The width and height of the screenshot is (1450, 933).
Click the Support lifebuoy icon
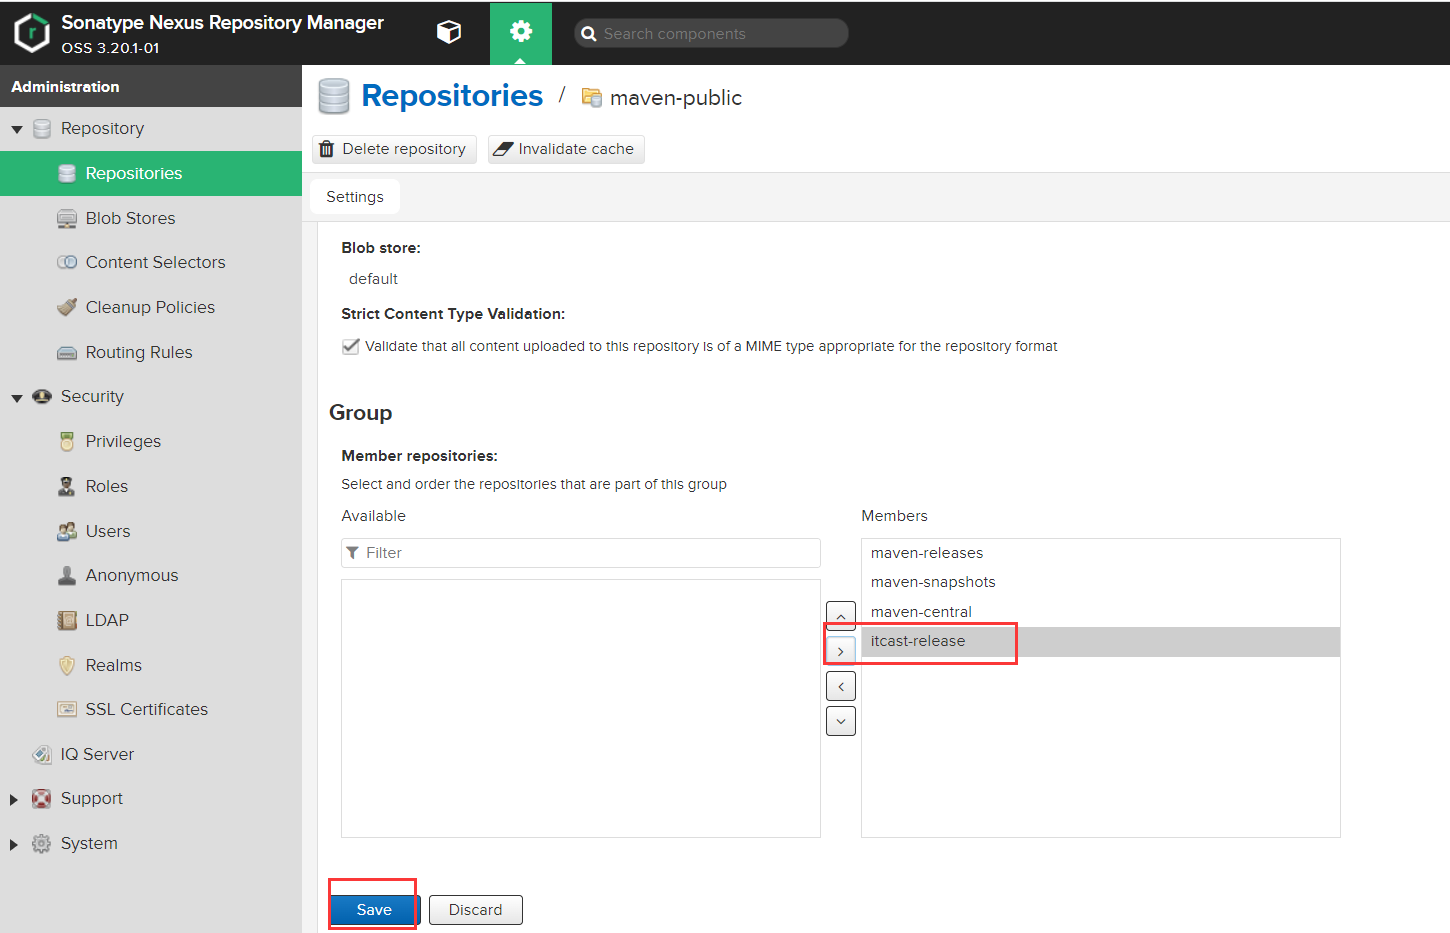coord(42,798)
